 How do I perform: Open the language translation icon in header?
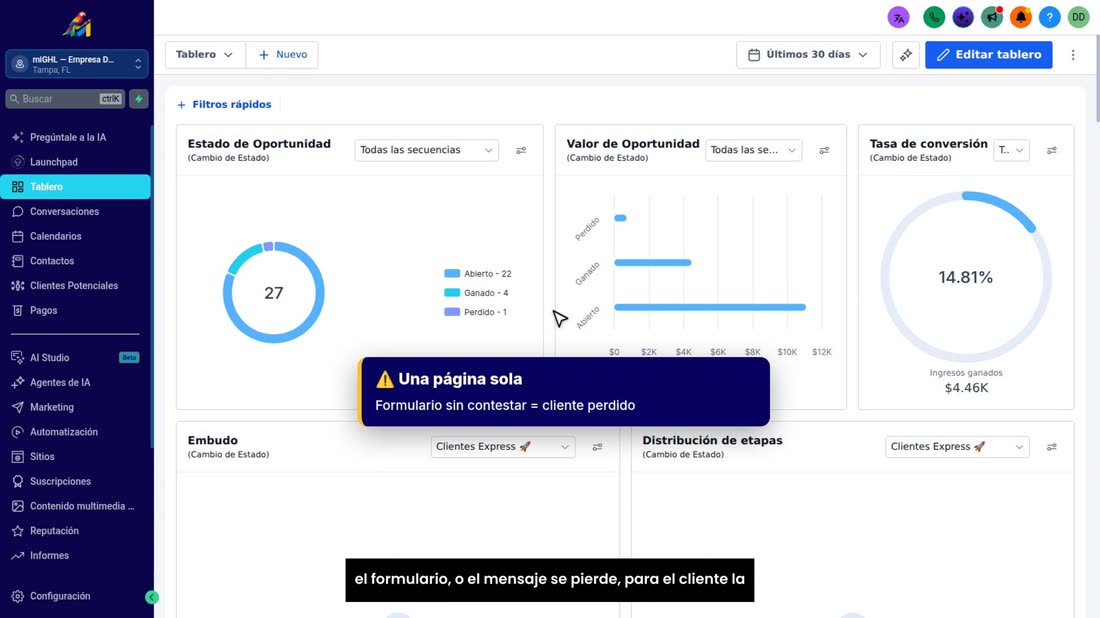click(x=898, y=18)
